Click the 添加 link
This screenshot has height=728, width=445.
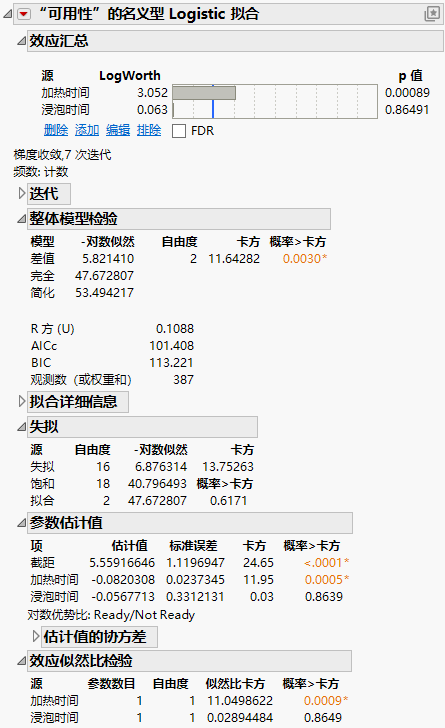point(87,130)
